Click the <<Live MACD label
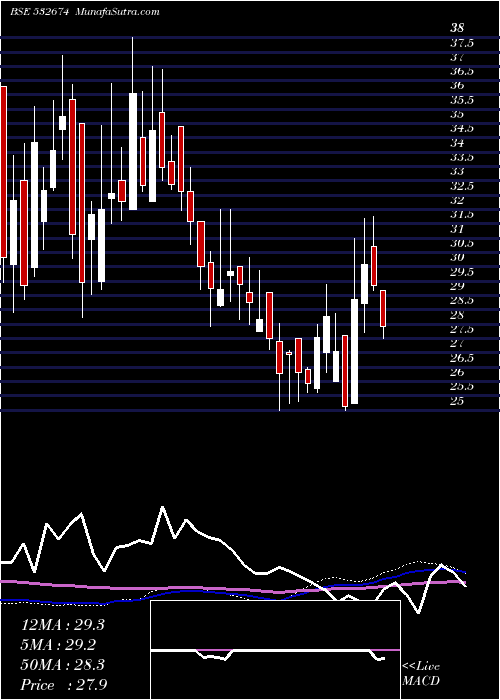The height and width of the screenshot is (700, 500). coord(421,674)
